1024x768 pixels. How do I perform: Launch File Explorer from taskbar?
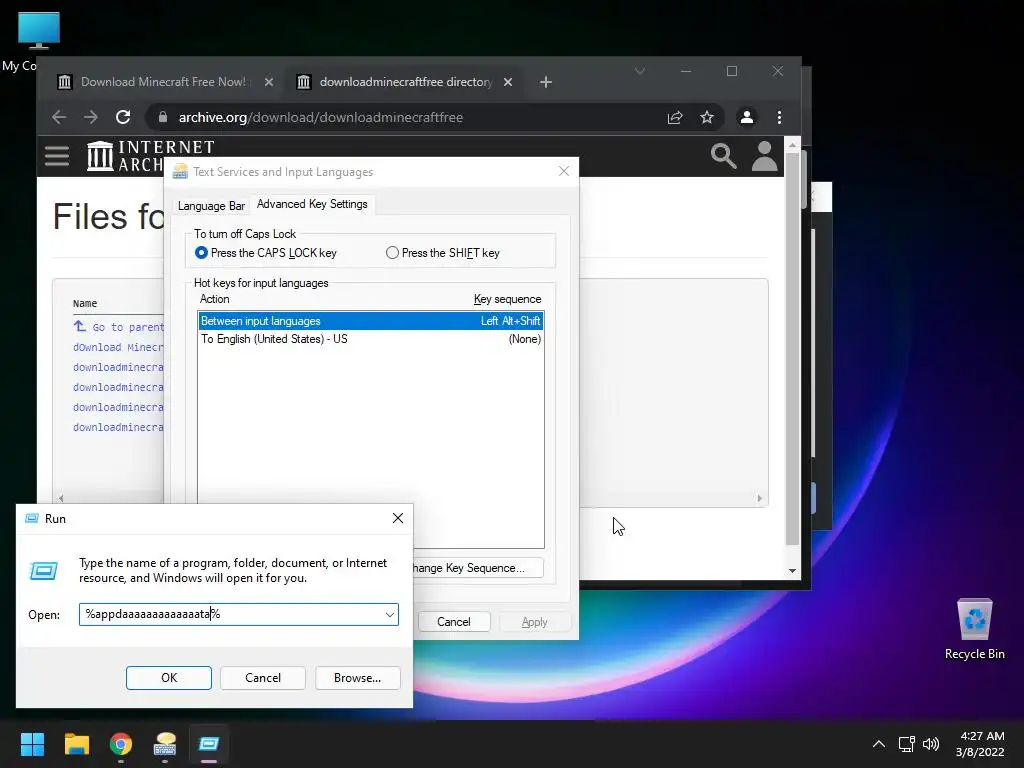[76, 744]
